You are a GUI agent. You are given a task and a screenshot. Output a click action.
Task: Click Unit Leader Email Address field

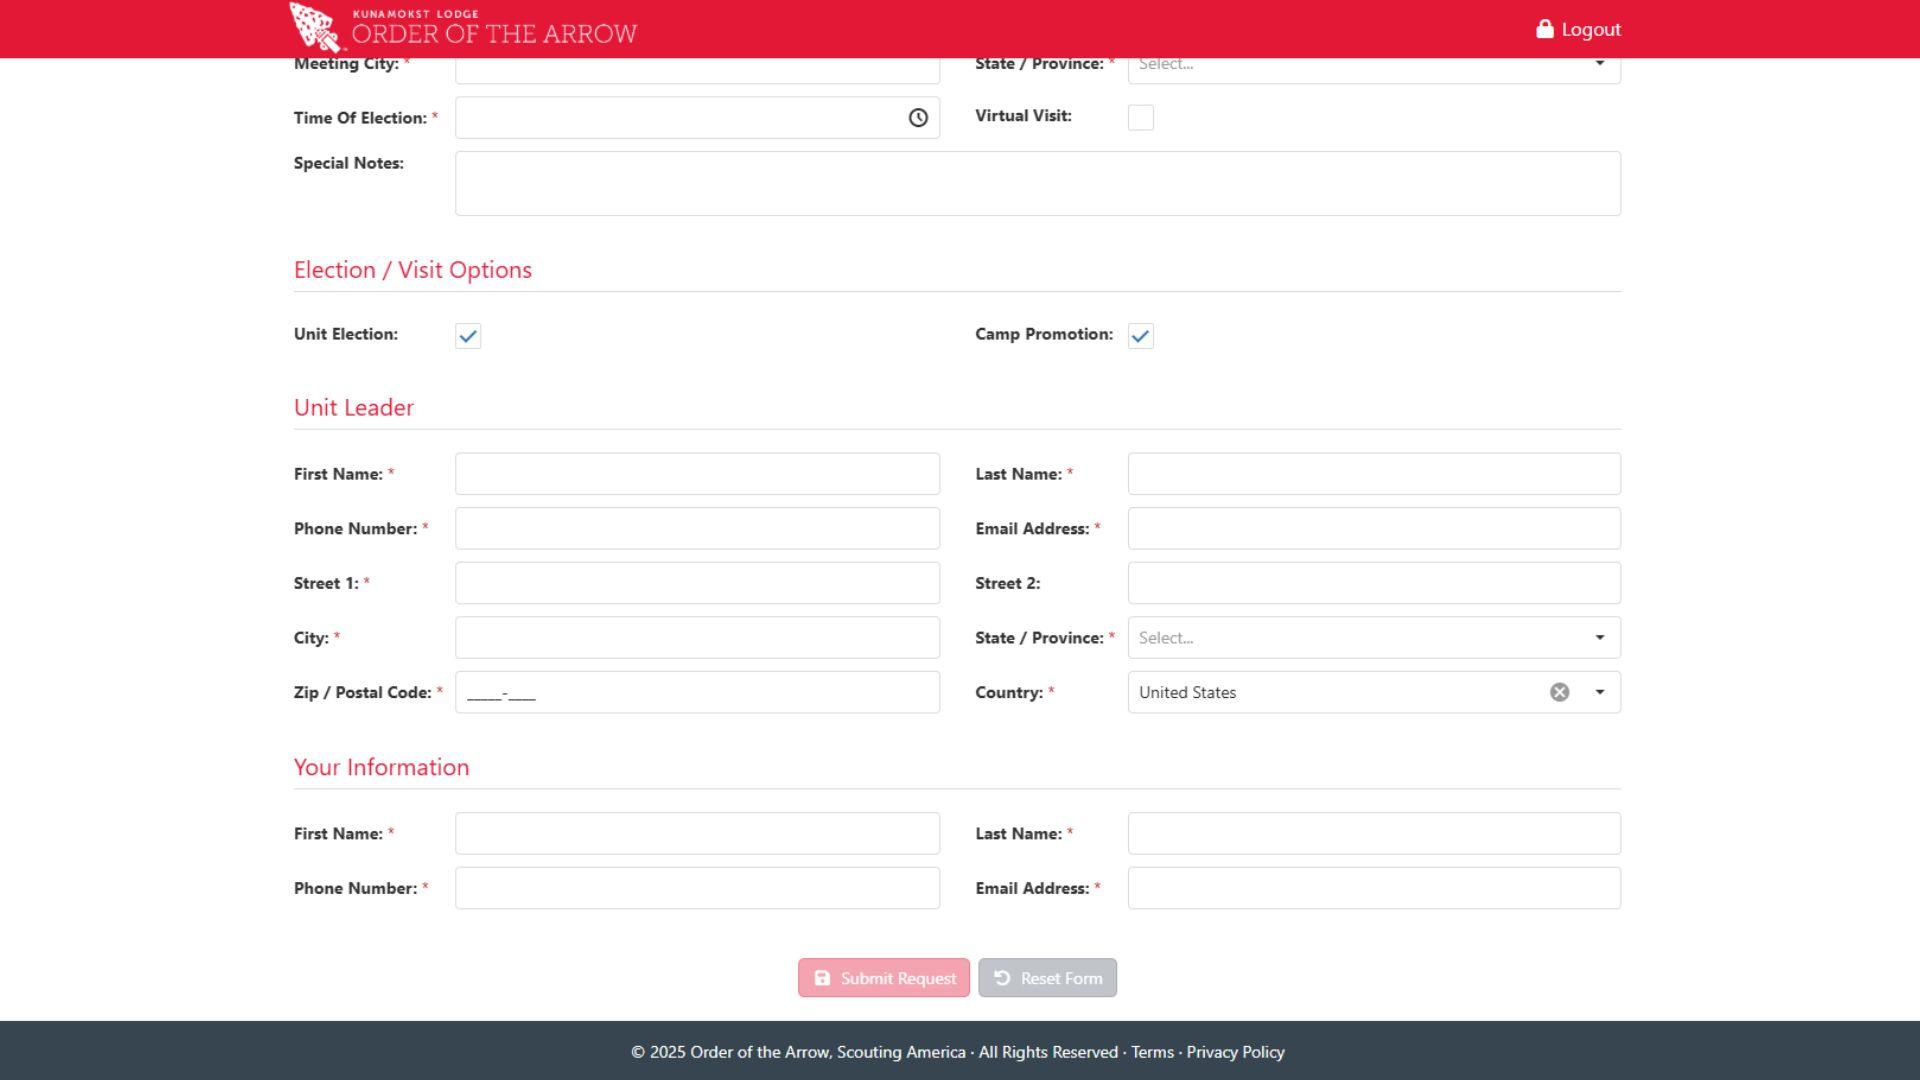click(1373, 528)
